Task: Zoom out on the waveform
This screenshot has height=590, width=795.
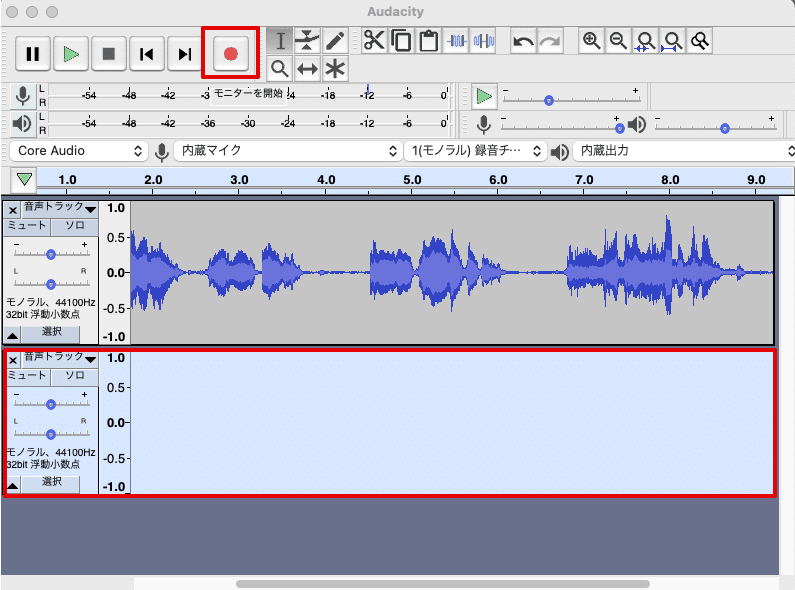Action: point(619,41)
